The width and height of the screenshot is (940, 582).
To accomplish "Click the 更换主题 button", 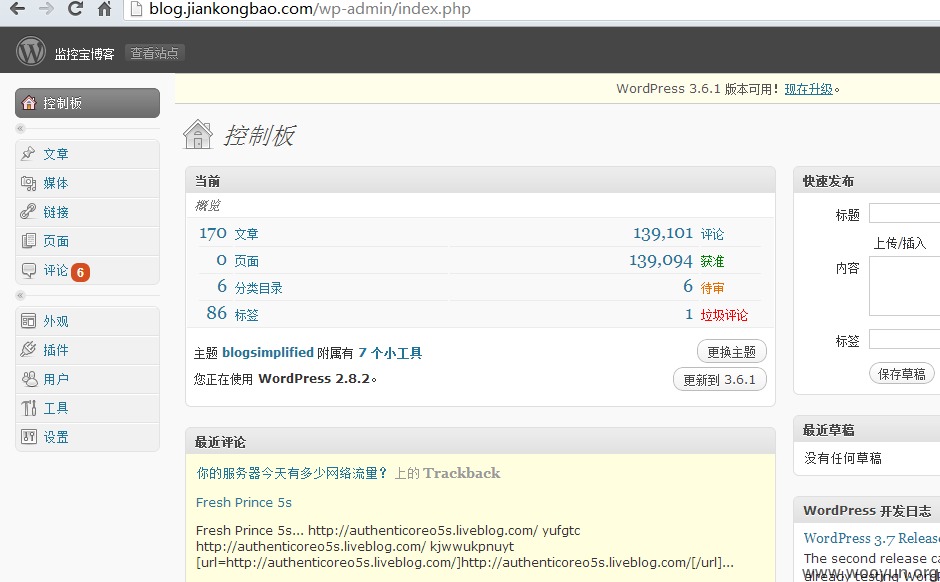I will pyautogui.click(x=731, y=352).
